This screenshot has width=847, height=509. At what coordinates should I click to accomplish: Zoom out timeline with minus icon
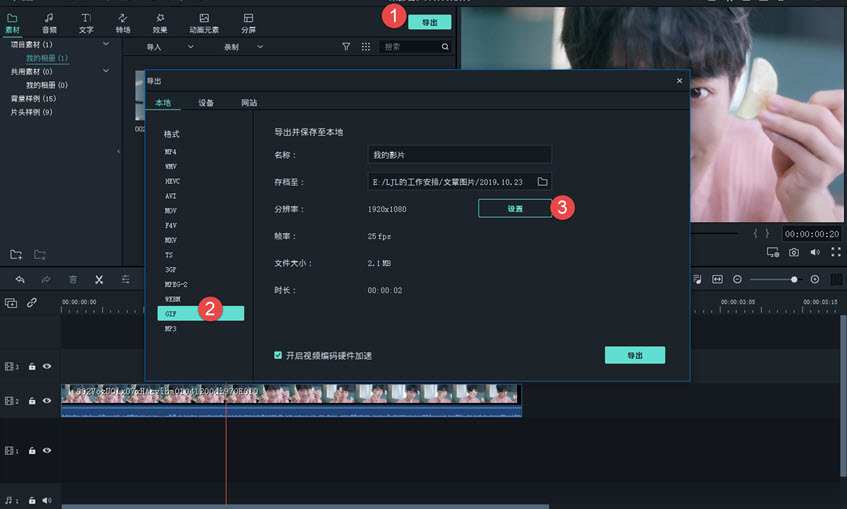[737, 279]
